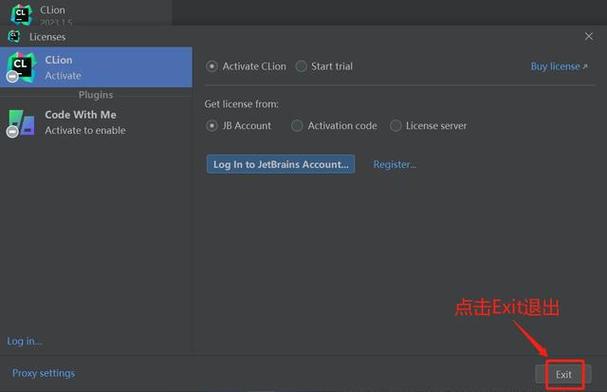The image size is (607, 392).
Task: Click Log In to JetBrains Account button
Action: 281,164
